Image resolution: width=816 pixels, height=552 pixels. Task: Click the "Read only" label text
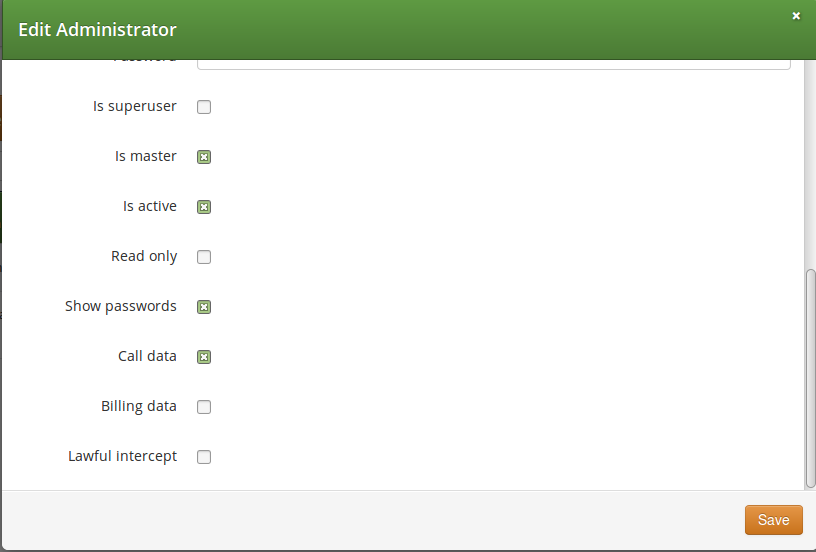coord(144,256)
